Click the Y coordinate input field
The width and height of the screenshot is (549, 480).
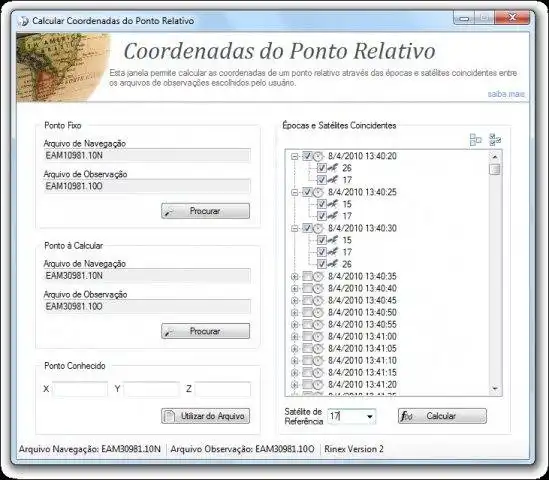(x=151, y=389)
